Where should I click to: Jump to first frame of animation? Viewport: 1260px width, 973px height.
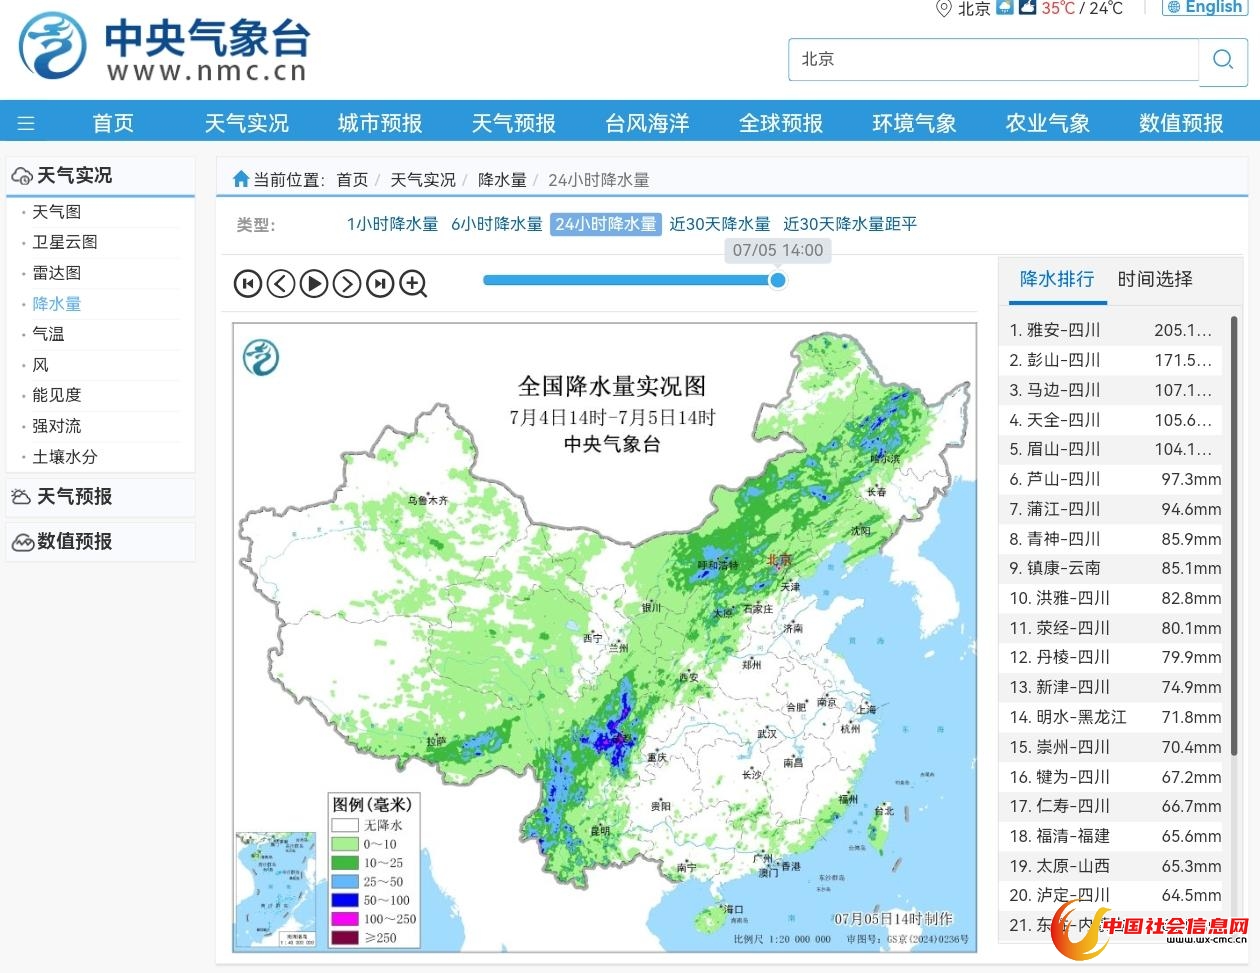pyautogui.click(x=247, y=284)
